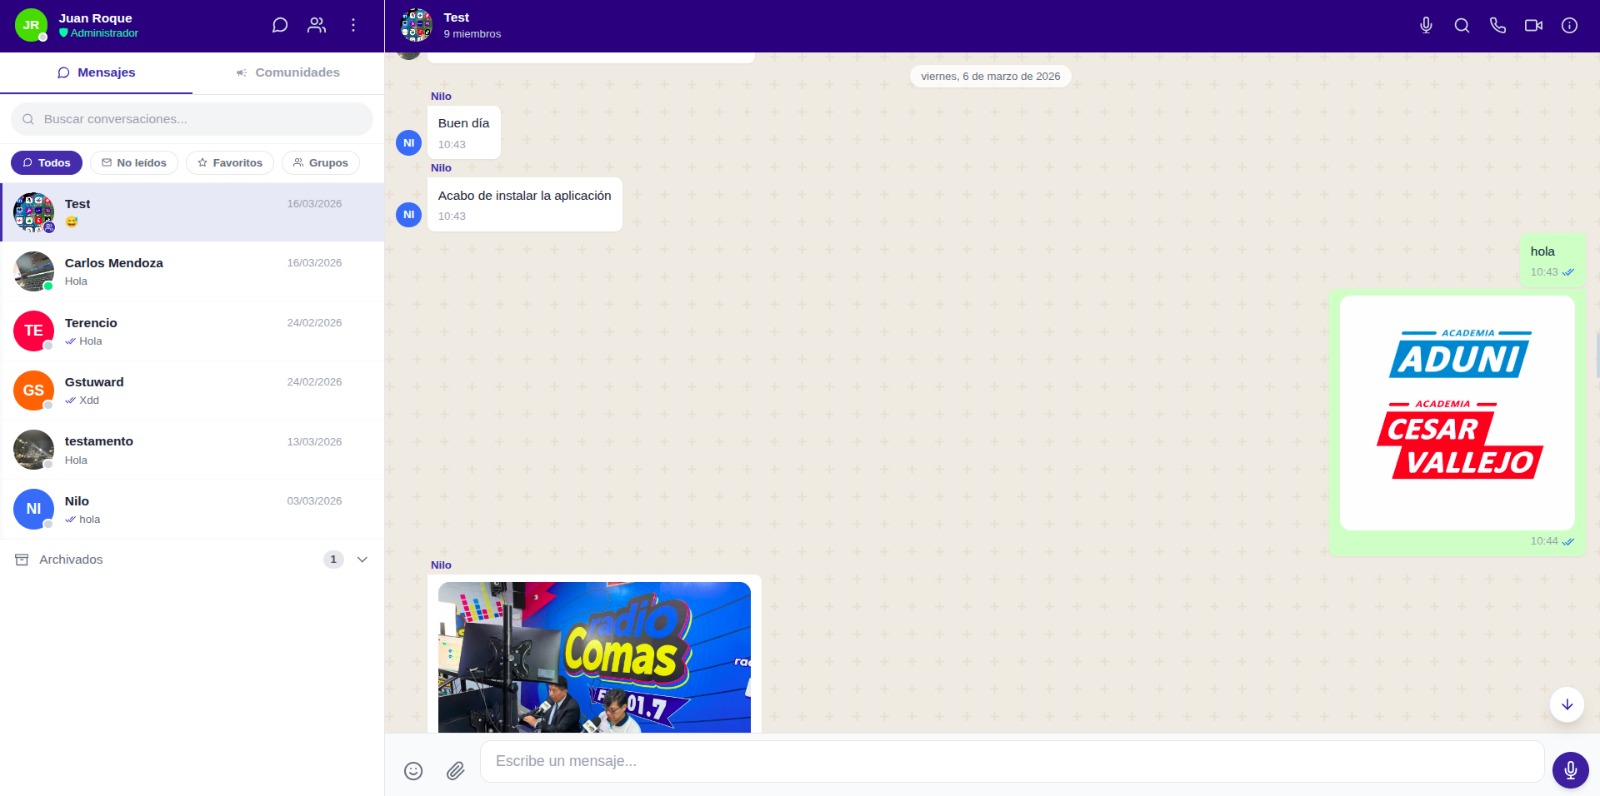The width and height of the screenshot is (1600, 796).
Task: Open contacts people icon in sidebar header
Action: (317, 25)
